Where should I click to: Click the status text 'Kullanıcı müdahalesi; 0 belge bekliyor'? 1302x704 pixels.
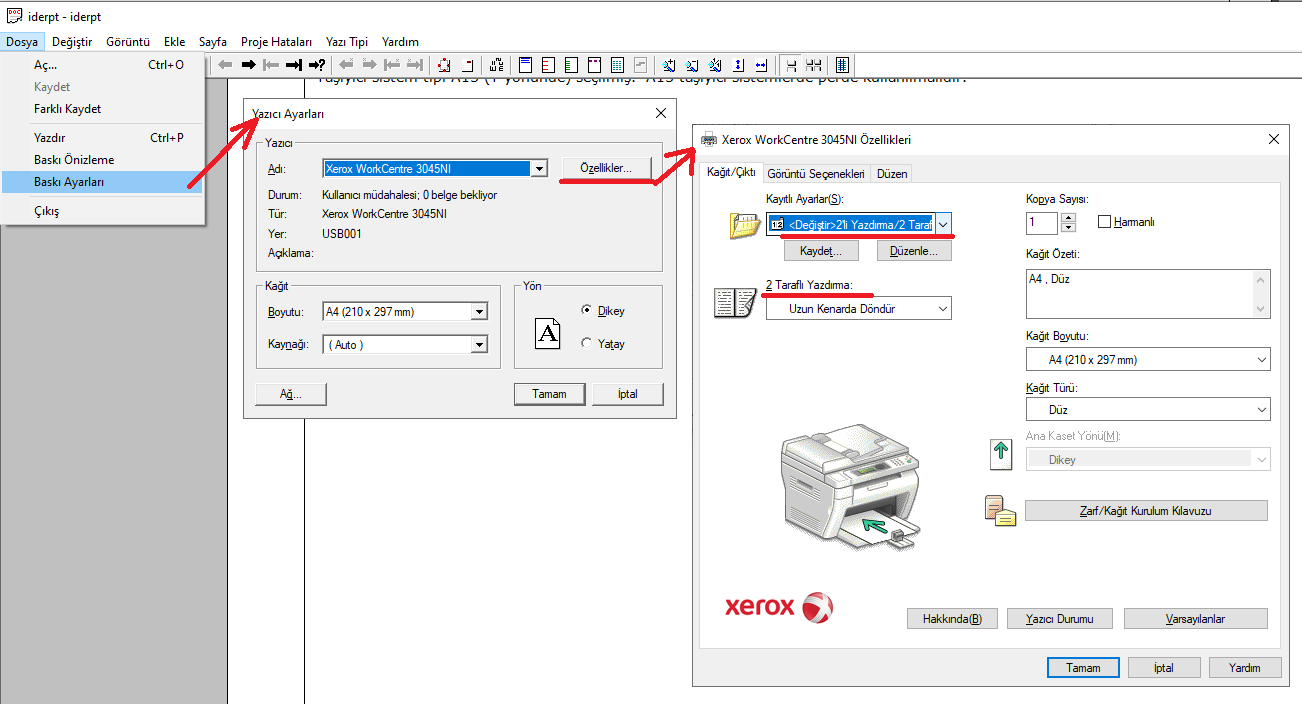(x=409, y=195)
